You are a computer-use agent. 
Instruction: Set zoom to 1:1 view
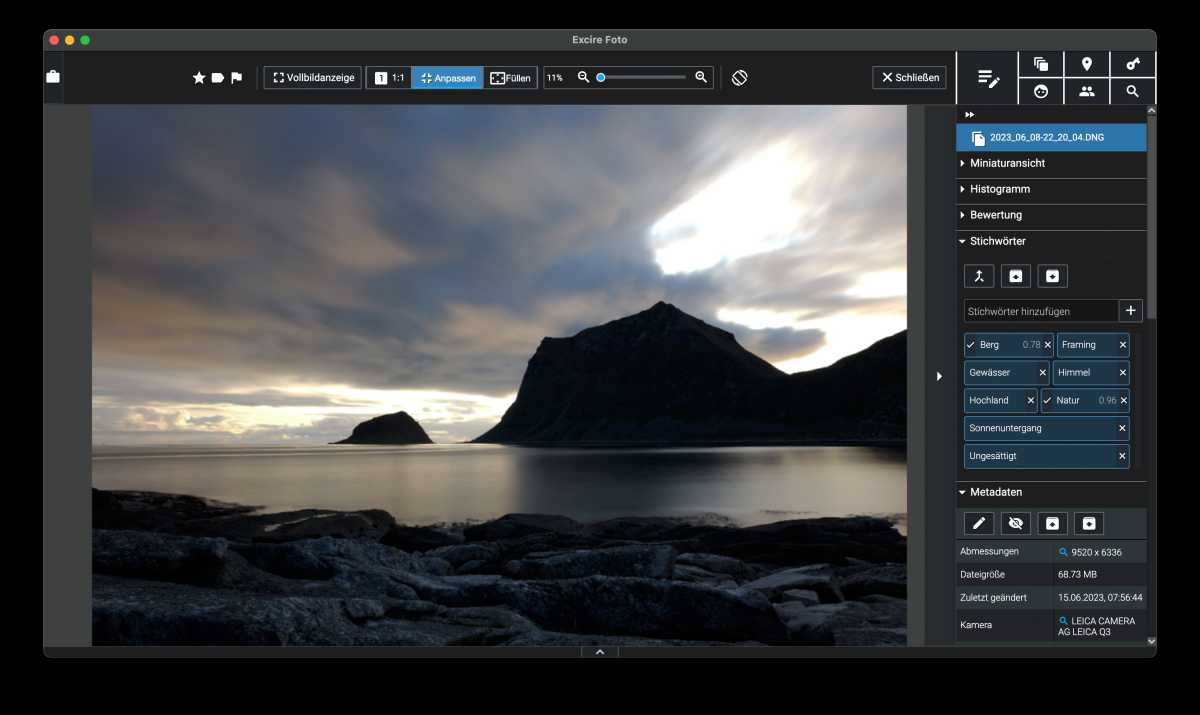(x=389, y=78)
